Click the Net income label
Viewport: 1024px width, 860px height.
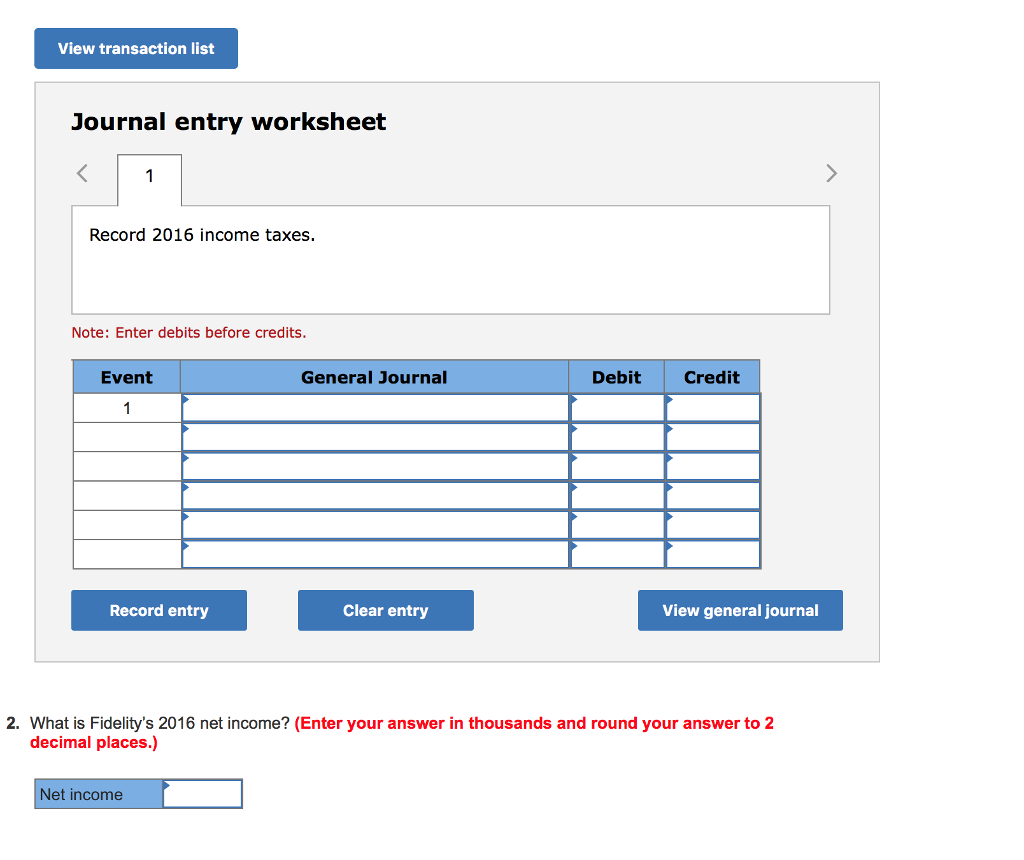[99, 794]
